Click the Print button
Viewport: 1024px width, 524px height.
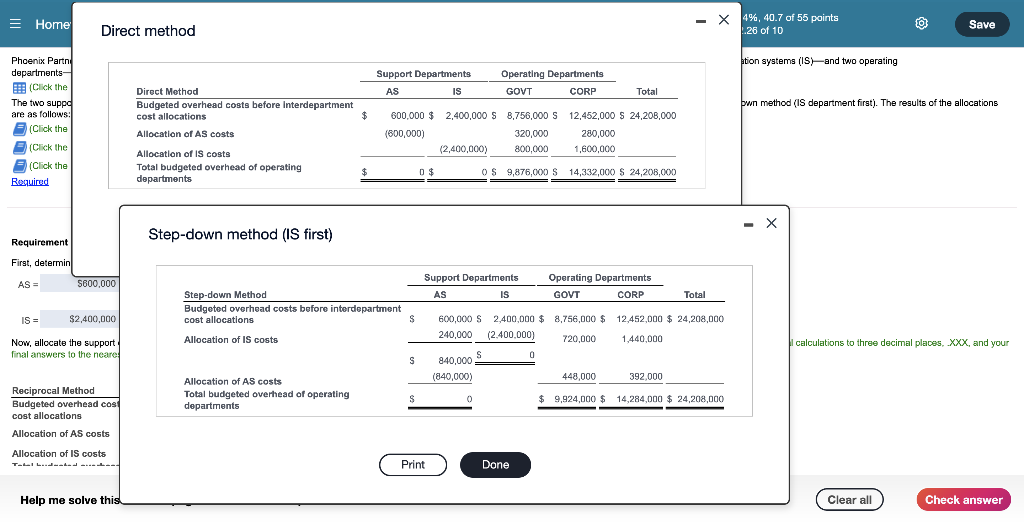(x=413, y=465)
